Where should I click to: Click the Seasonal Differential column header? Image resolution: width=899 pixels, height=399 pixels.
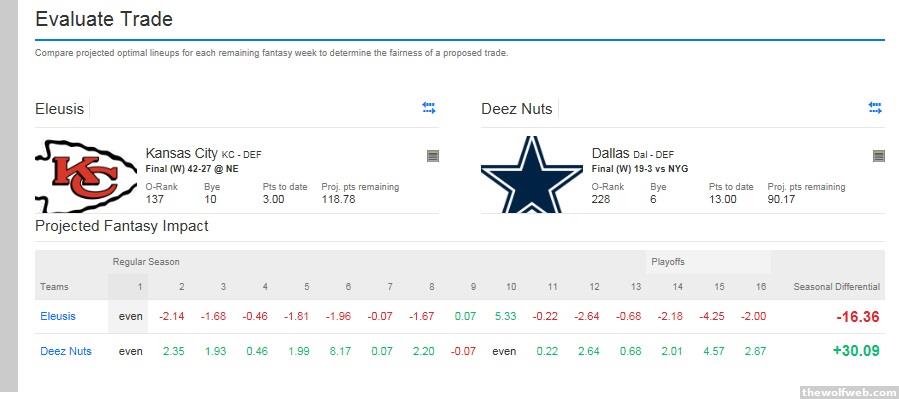click(837, 287)
